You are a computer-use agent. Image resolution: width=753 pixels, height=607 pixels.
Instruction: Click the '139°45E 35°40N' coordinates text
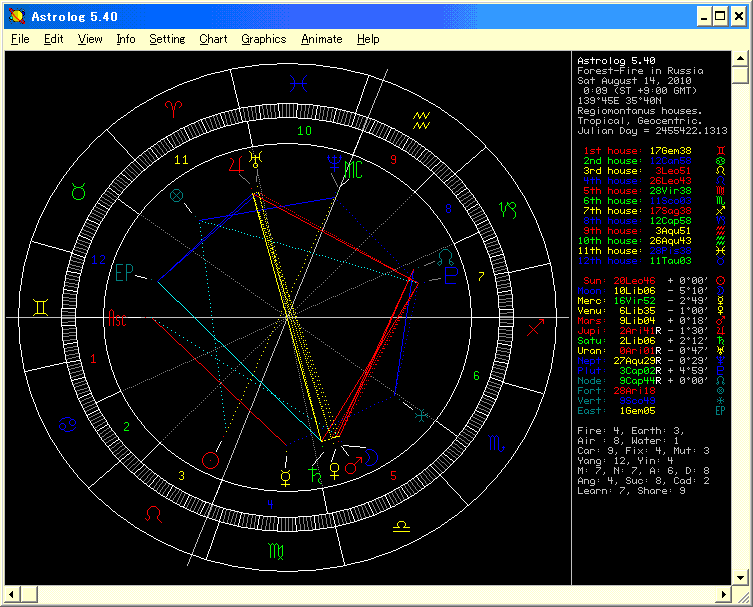click(x=619, y=100)
